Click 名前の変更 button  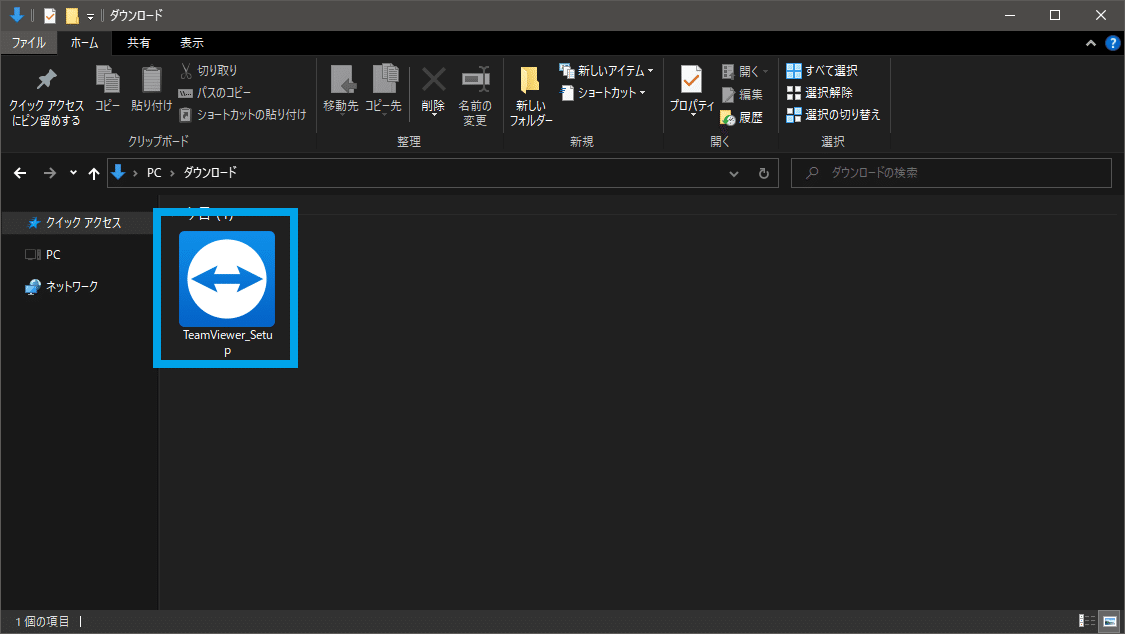pyautogui.click(x=475, y=96)
